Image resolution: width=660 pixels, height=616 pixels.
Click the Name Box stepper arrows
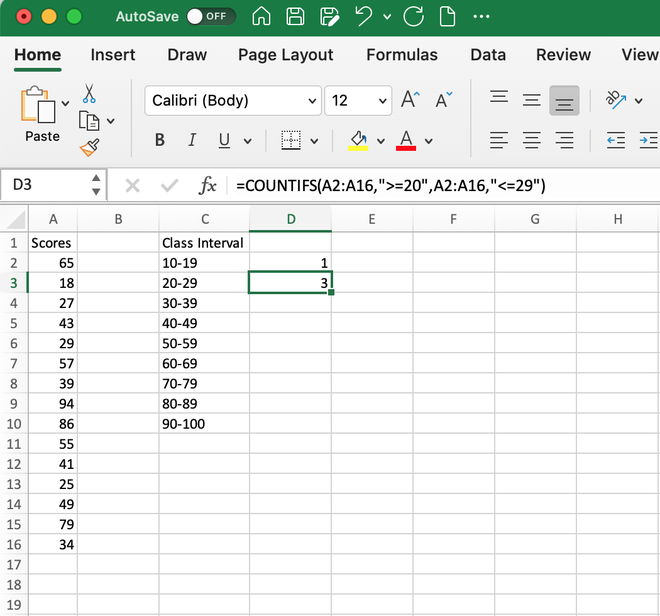pos(96,185)
